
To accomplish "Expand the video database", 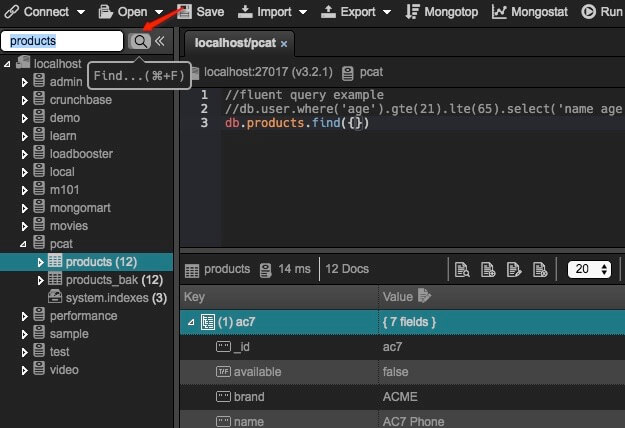I will point(24,370).
